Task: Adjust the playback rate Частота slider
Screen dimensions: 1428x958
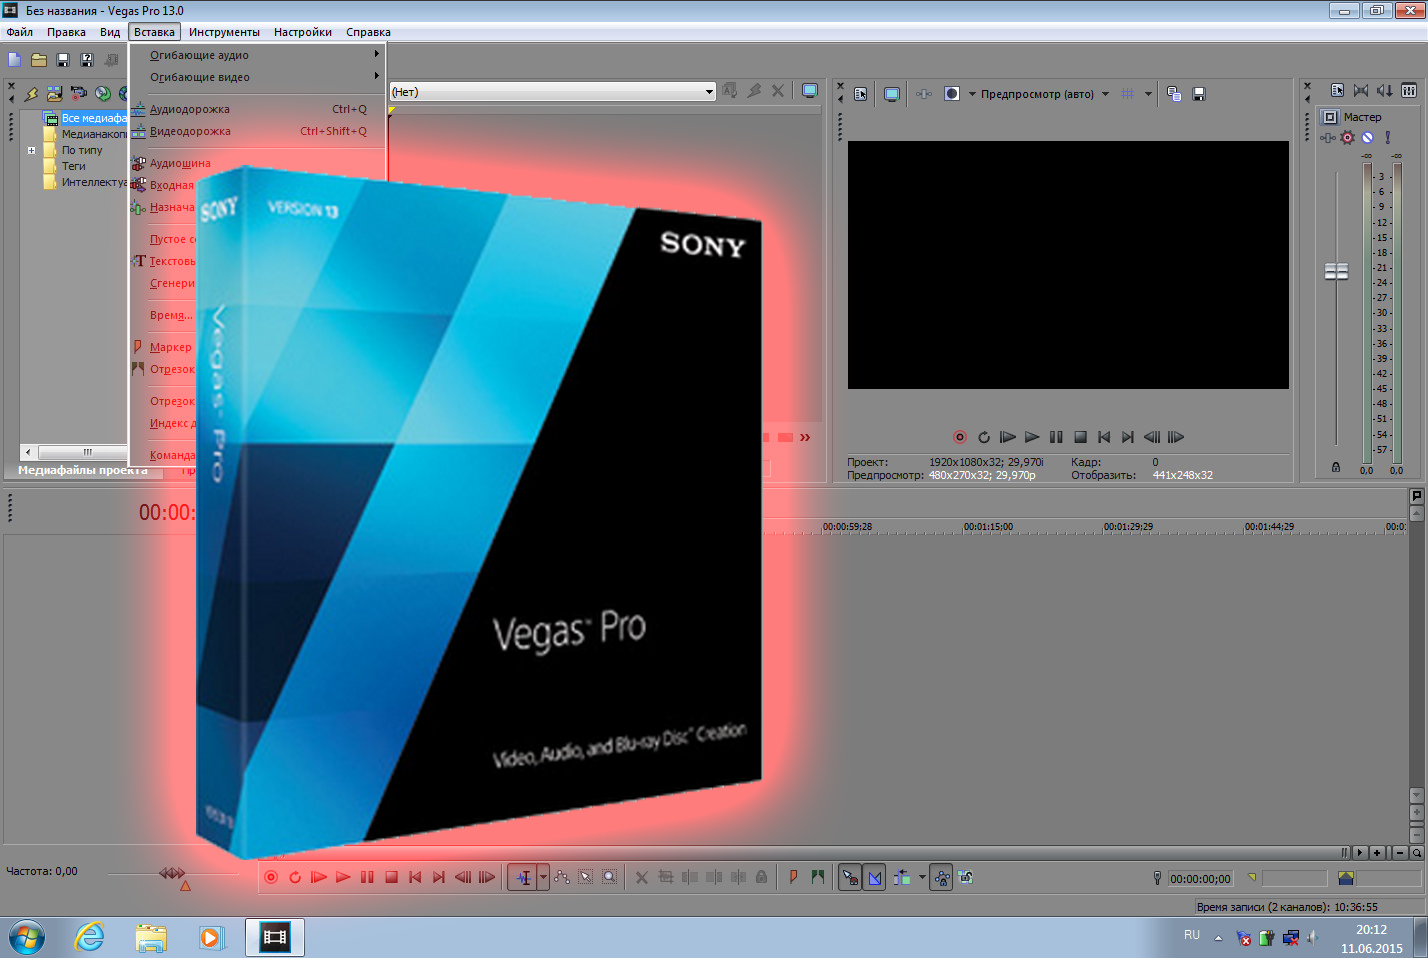Action: (x=172, y=874)
